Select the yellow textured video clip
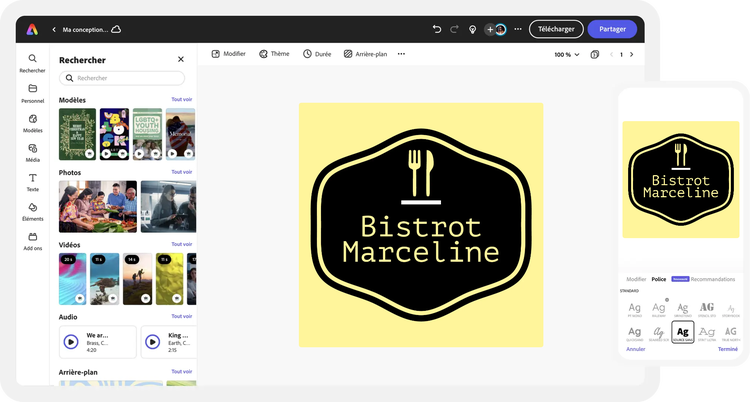 (x=170, y=279)
